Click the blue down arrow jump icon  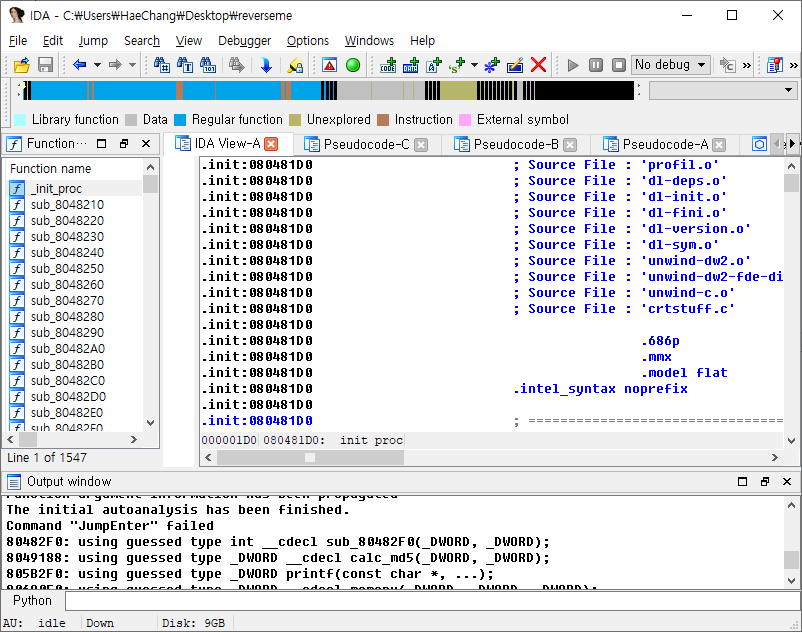tap(266, 65)
